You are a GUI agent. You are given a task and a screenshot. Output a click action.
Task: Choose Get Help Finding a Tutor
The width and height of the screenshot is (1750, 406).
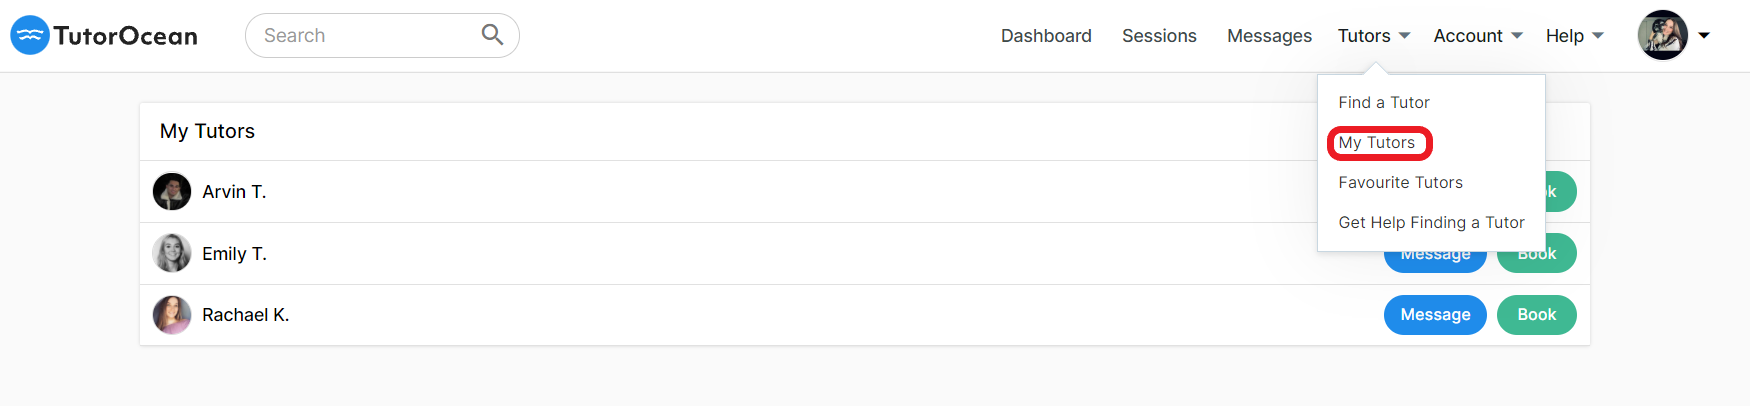[1431, 222]
